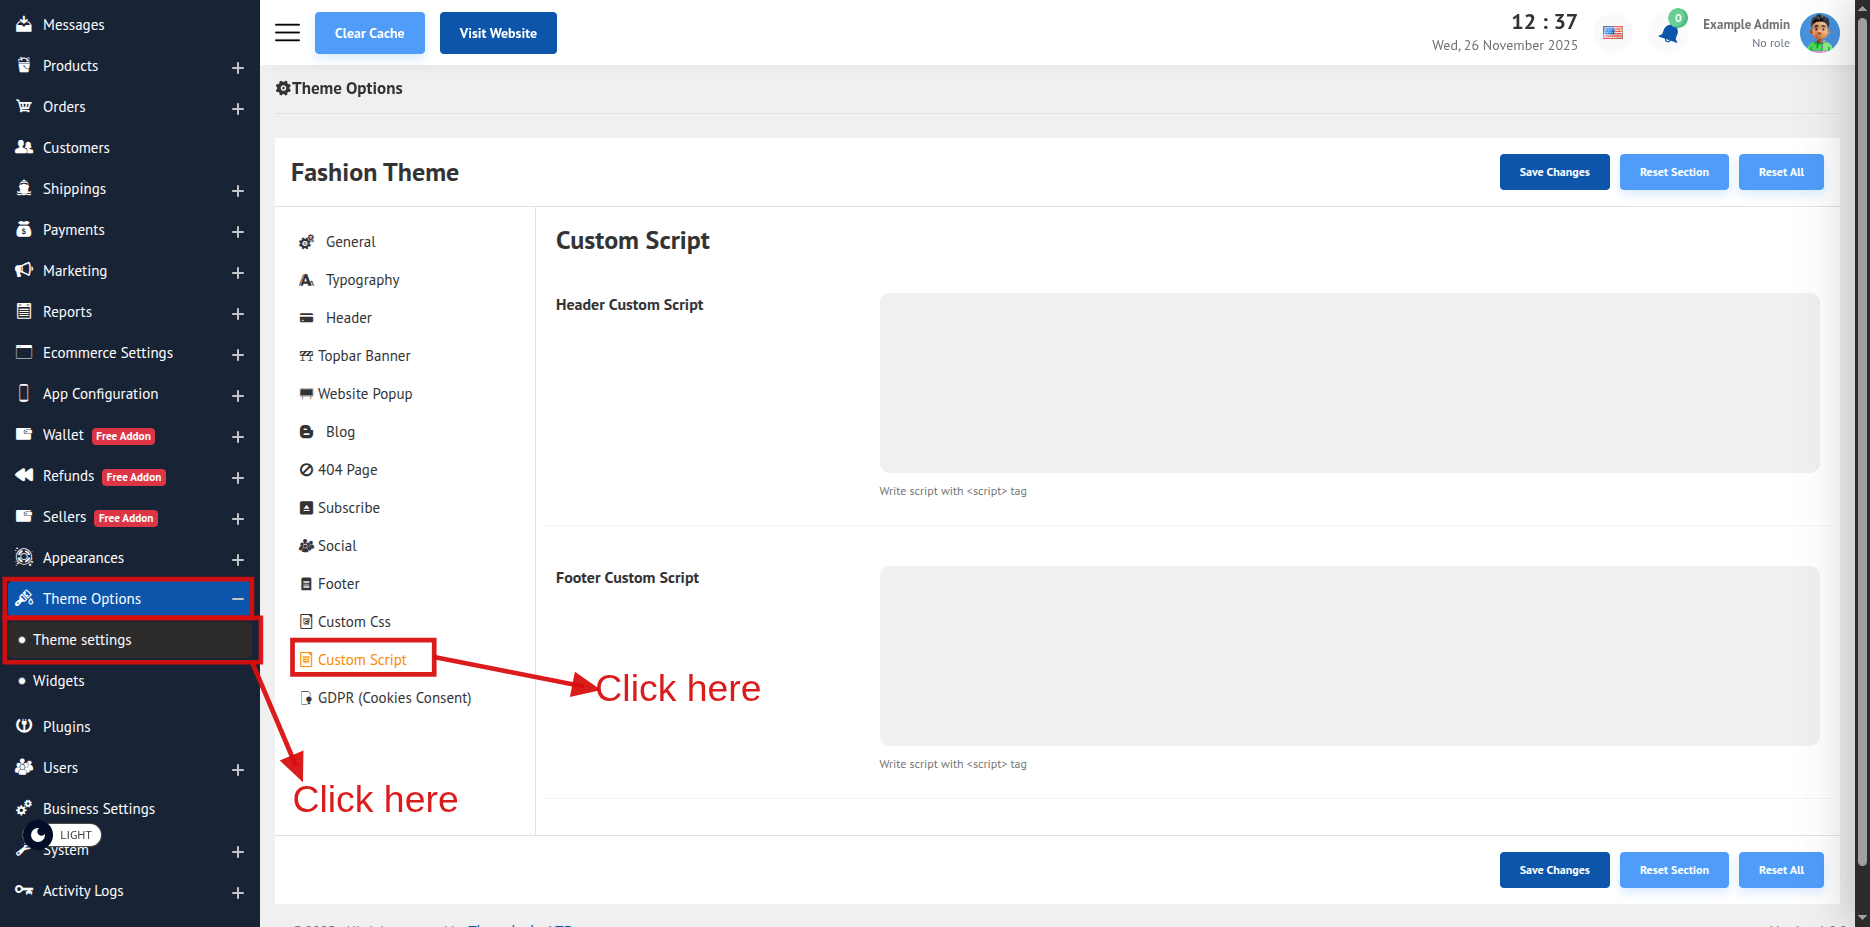Click the General gears icon
1870x927 pixels.
[x=307, y=242]
